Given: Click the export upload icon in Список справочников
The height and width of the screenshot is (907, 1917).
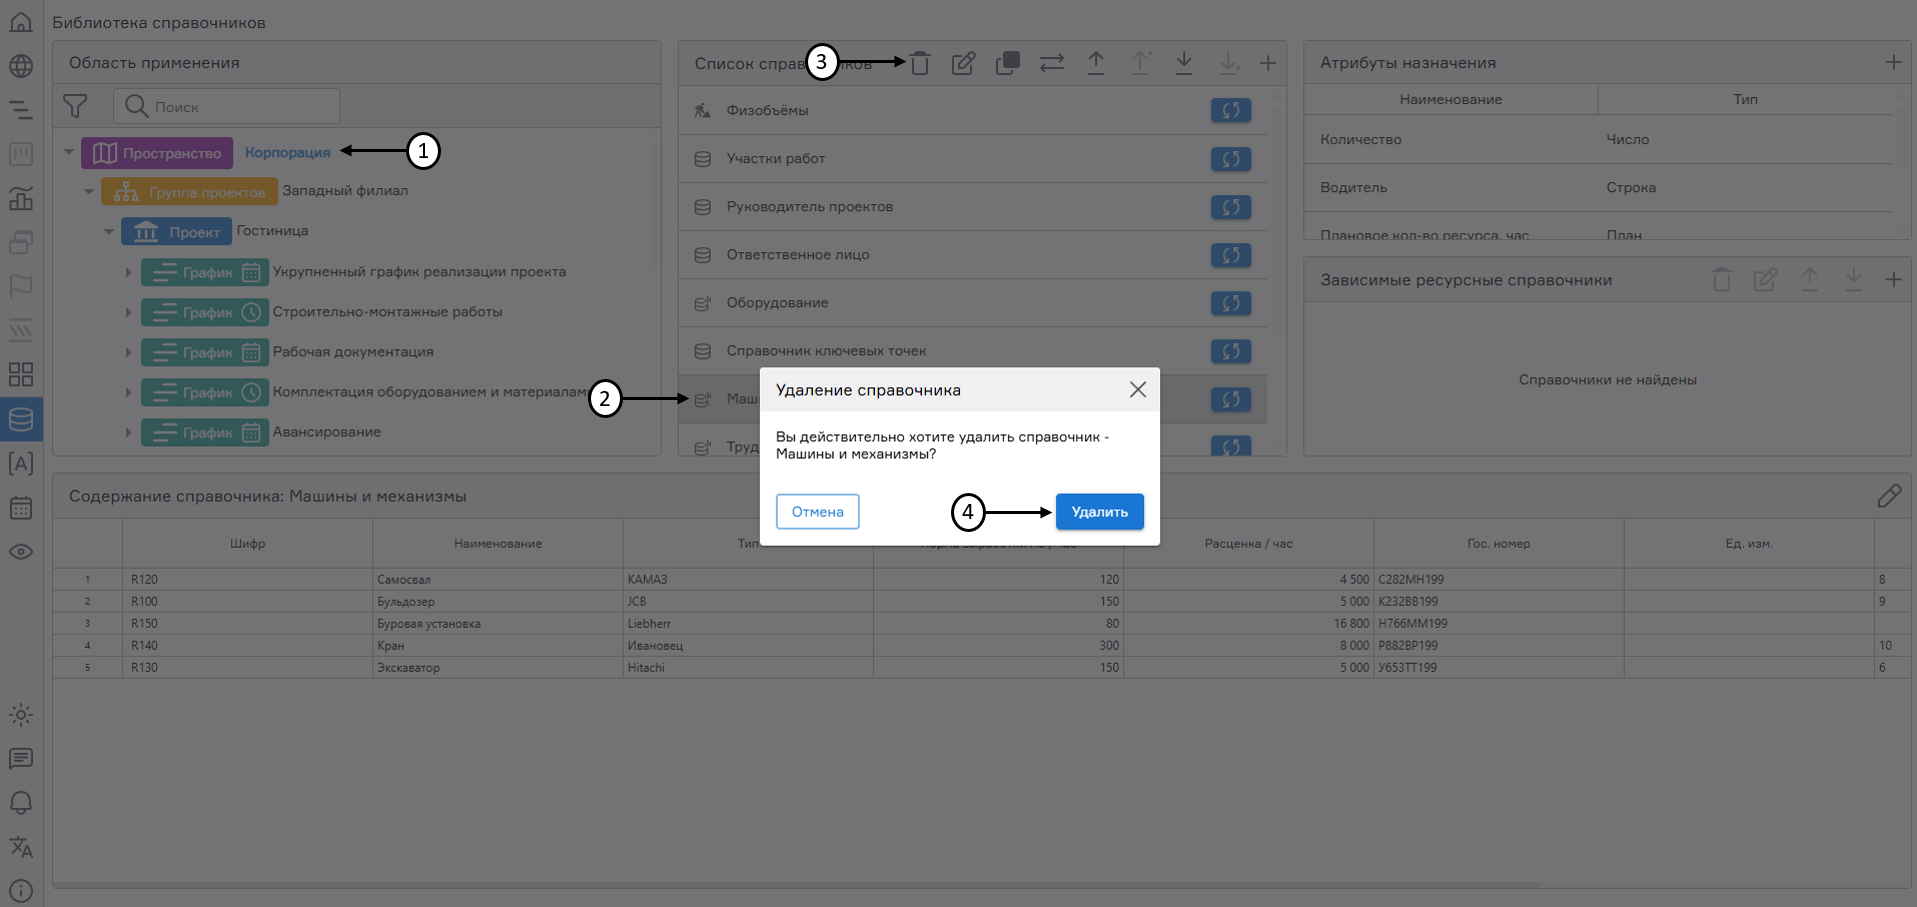Looking at the screenshot, I should pos(1096,62).
